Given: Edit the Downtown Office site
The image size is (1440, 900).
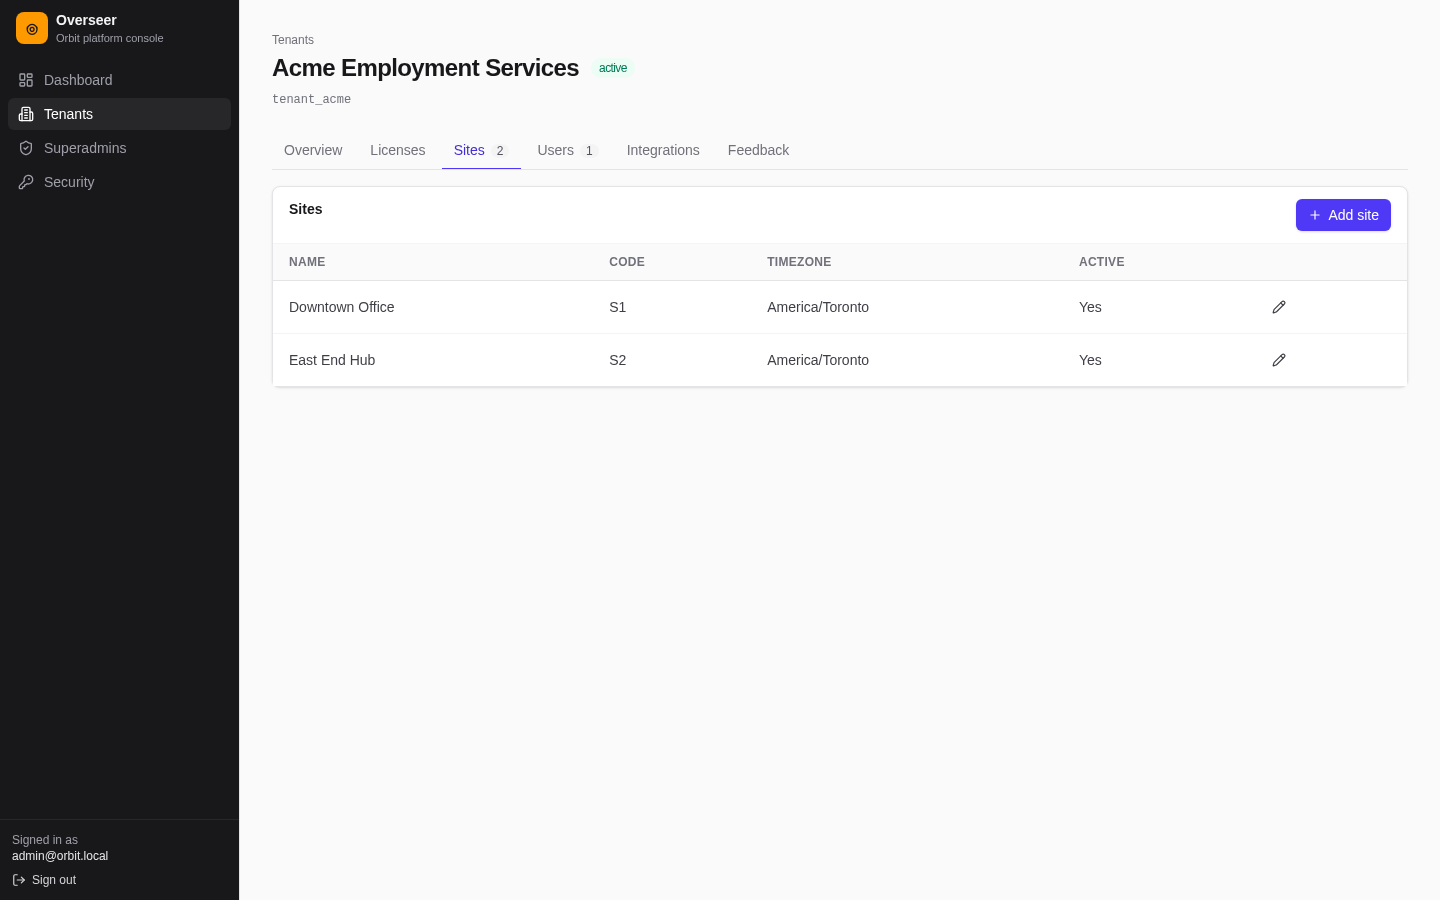Looking at the screenshot, I should 1279,307.
